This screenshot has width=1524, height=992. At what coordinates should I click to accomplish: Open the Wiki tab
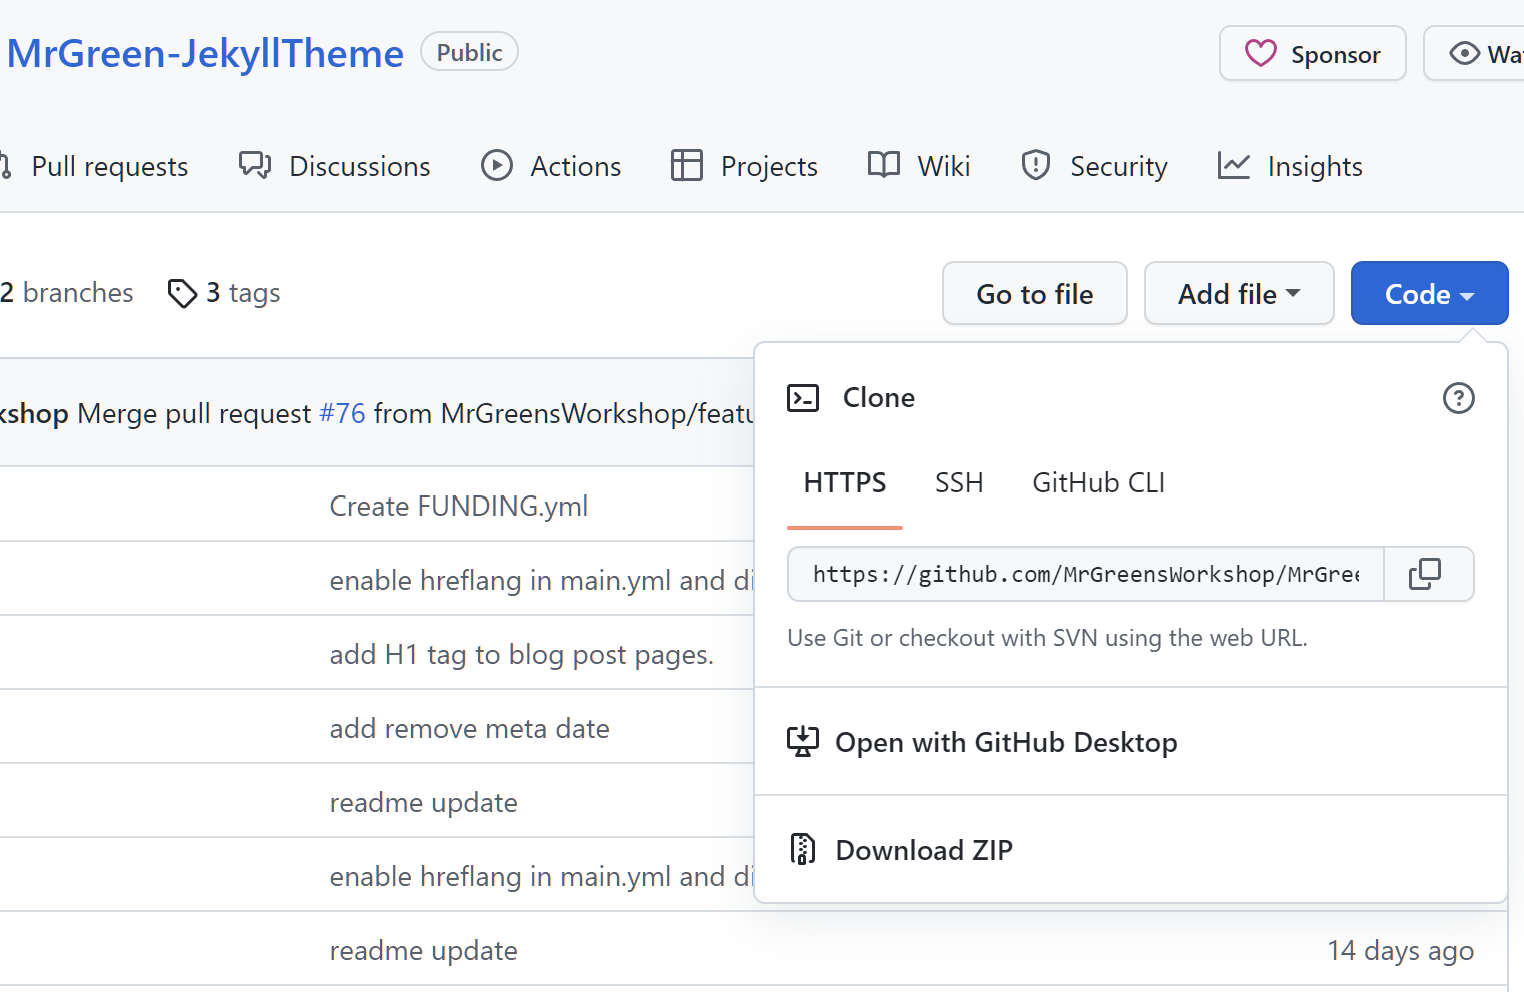(x=919, y=166)
